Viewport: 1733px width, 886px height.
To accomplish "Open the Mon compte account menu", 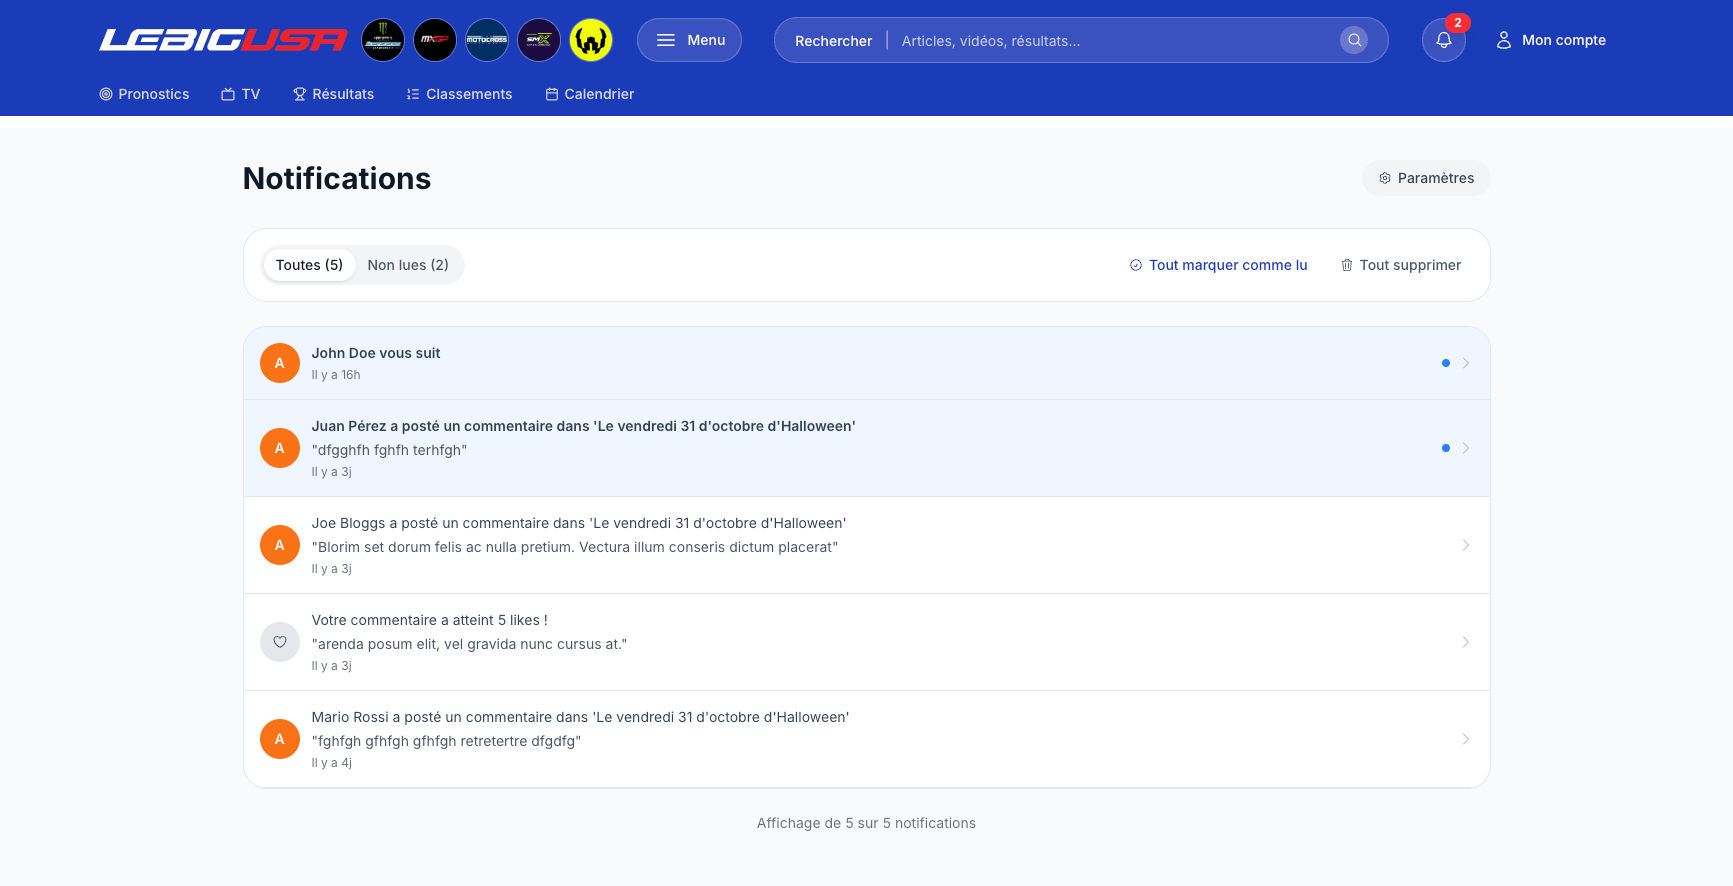I will (1551, 40).
